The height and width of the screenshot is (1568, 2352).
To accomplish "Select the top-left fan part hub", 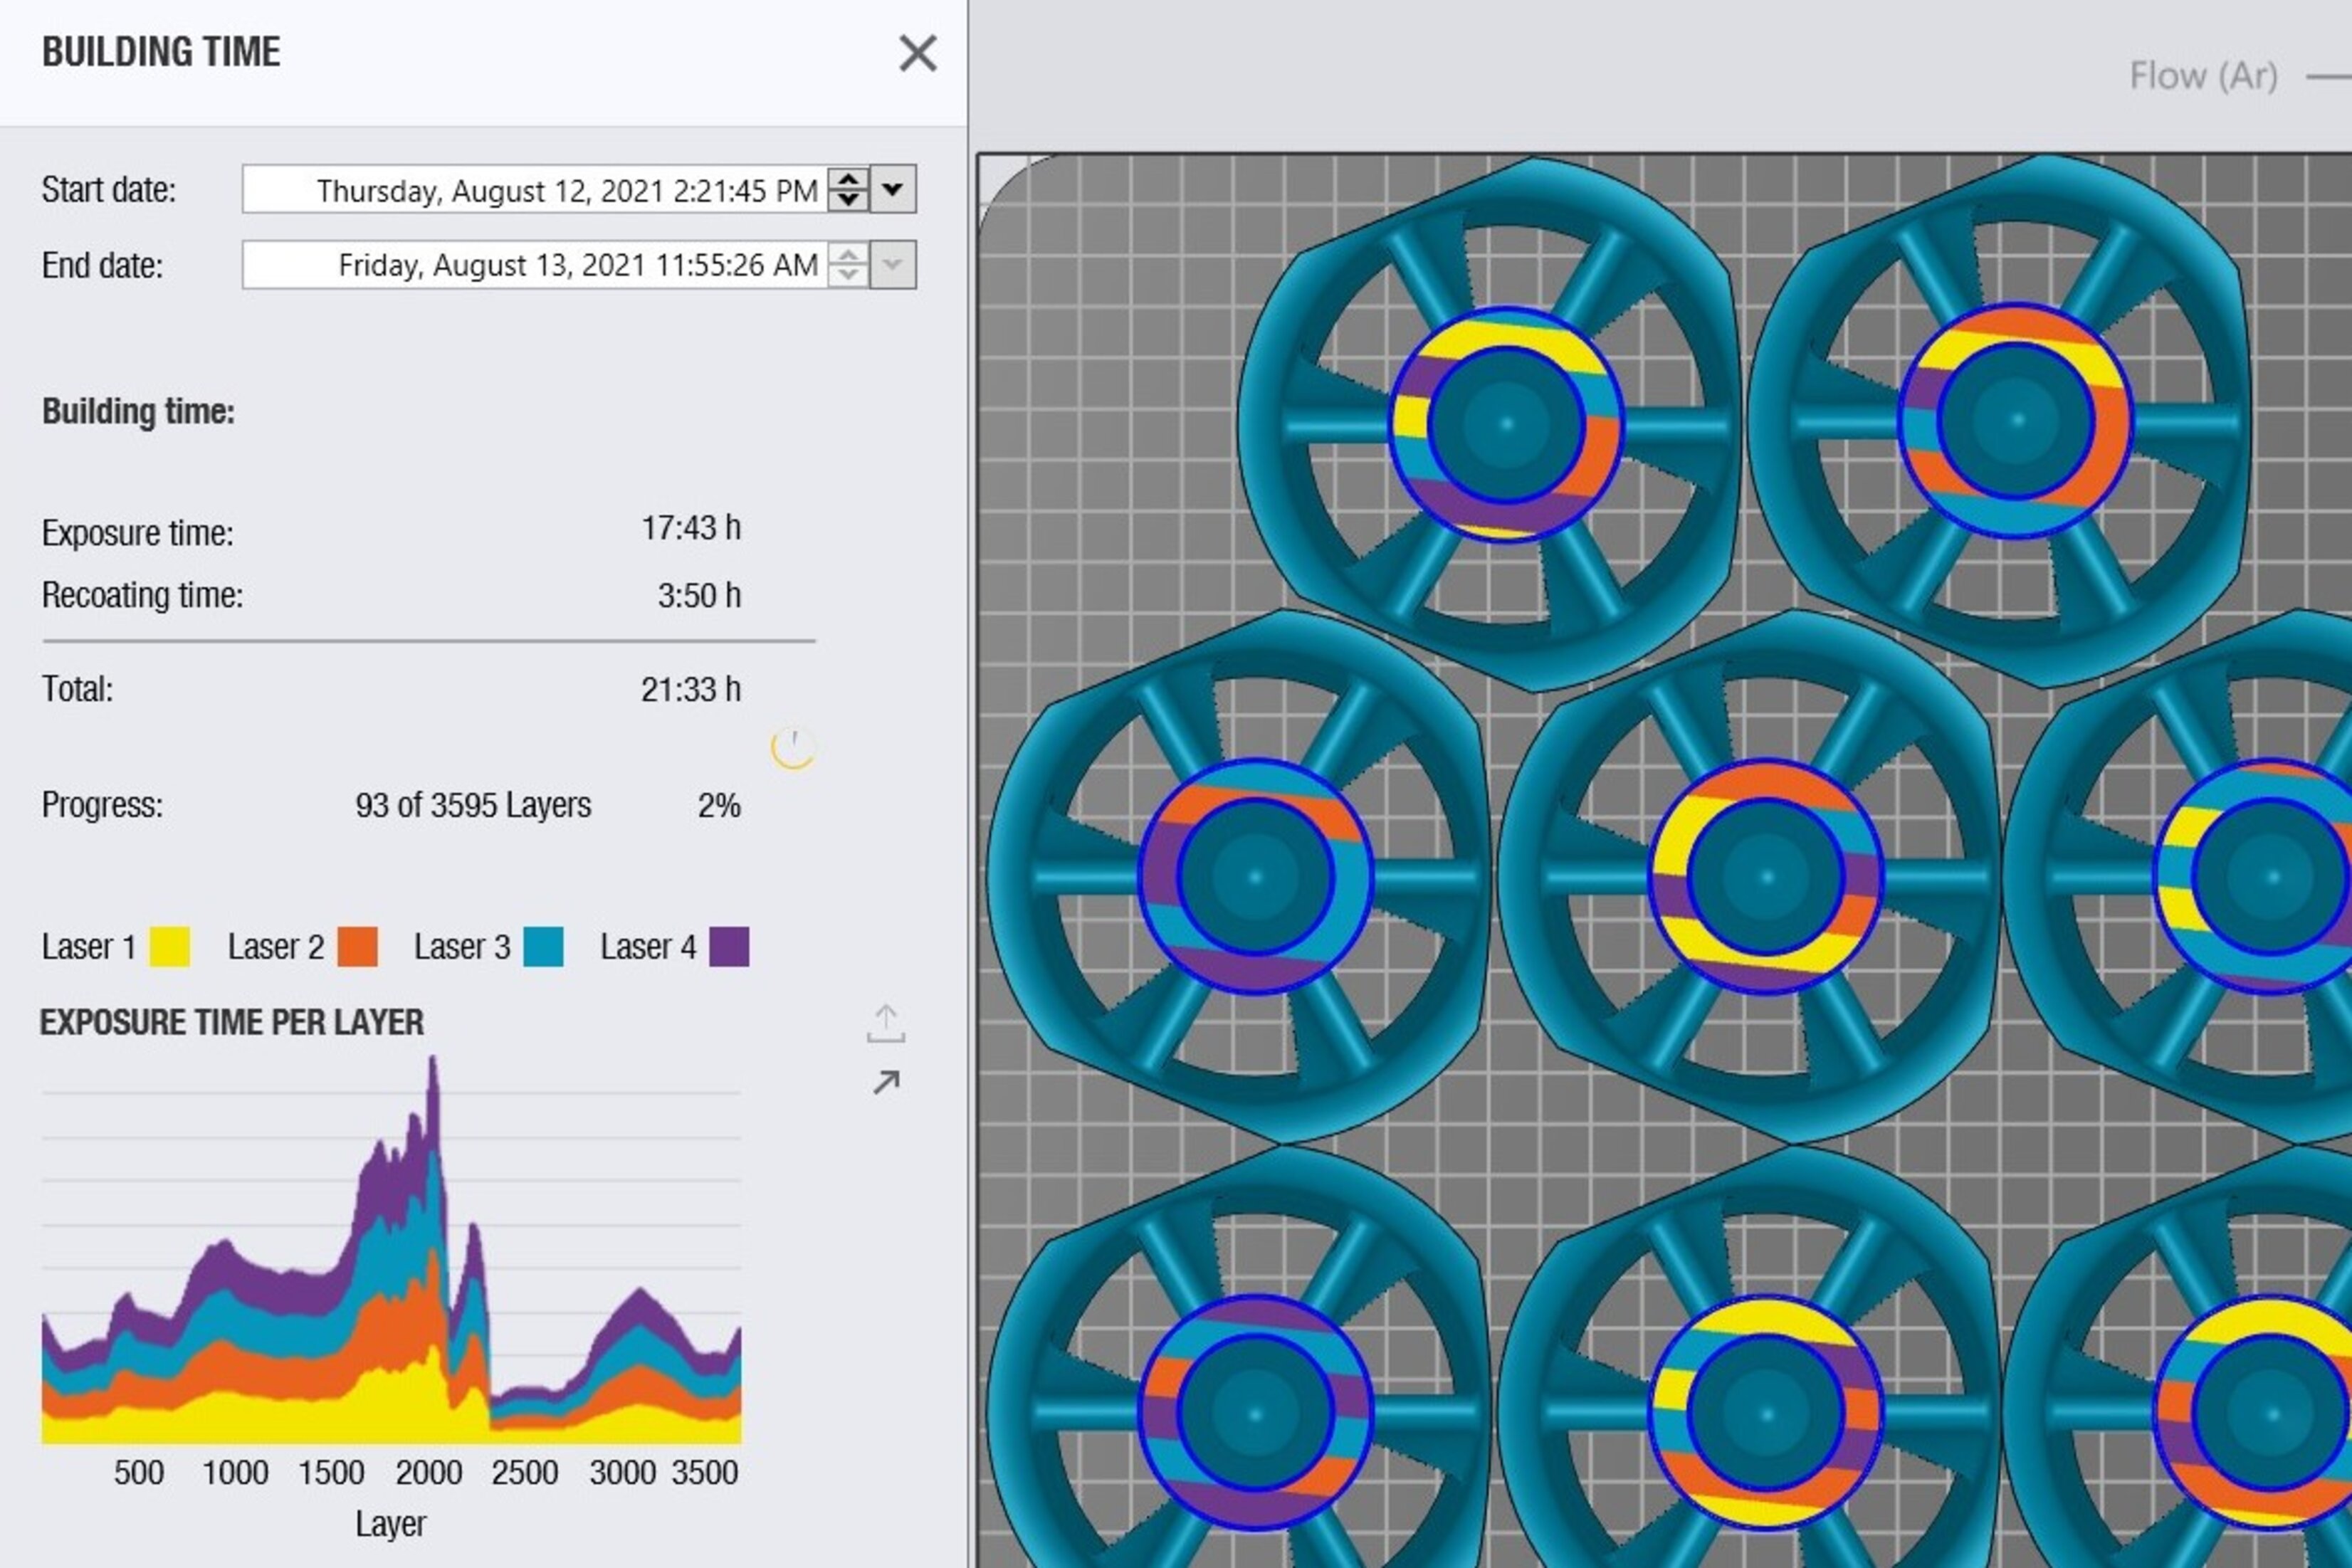I will point(1506,424).
